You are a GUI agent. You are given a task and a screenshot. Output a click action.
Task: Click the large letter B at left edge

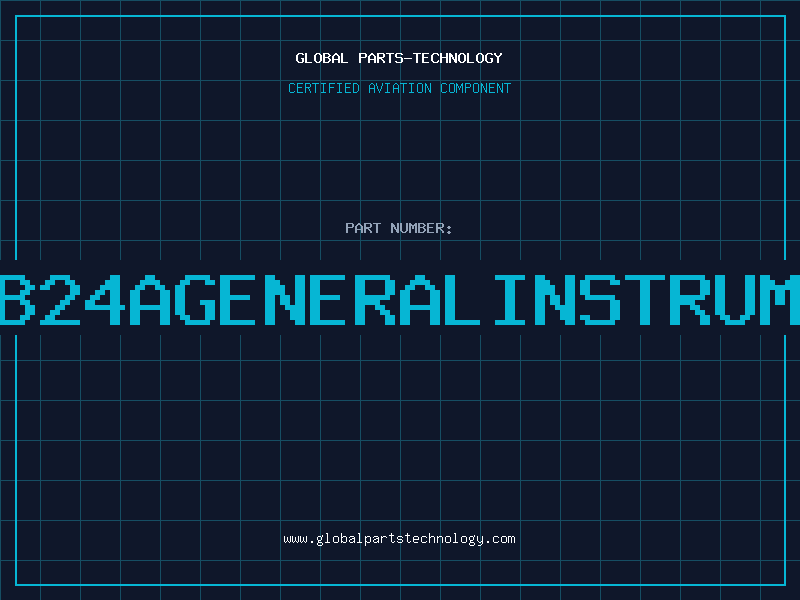click(x=17, y=300)
